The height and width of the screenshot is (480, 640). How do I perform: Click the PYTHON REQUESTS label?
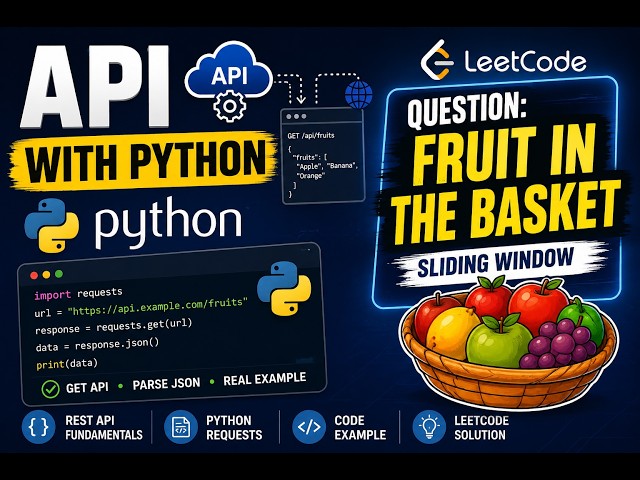pyautogui.click(x=234, y=427)
